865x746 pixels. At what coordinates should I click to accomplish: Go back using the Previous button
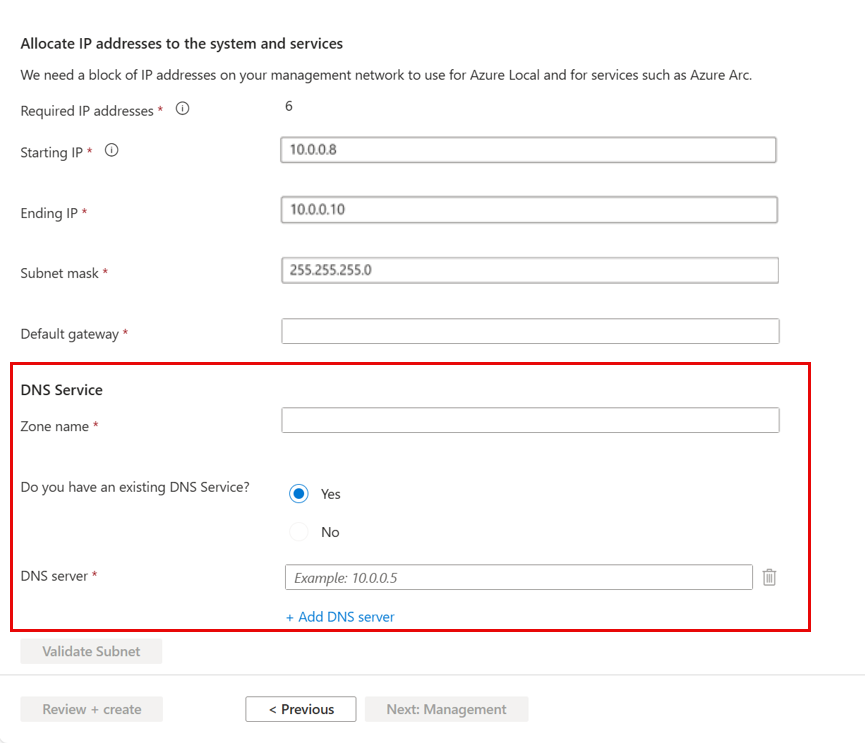[300, 709]
